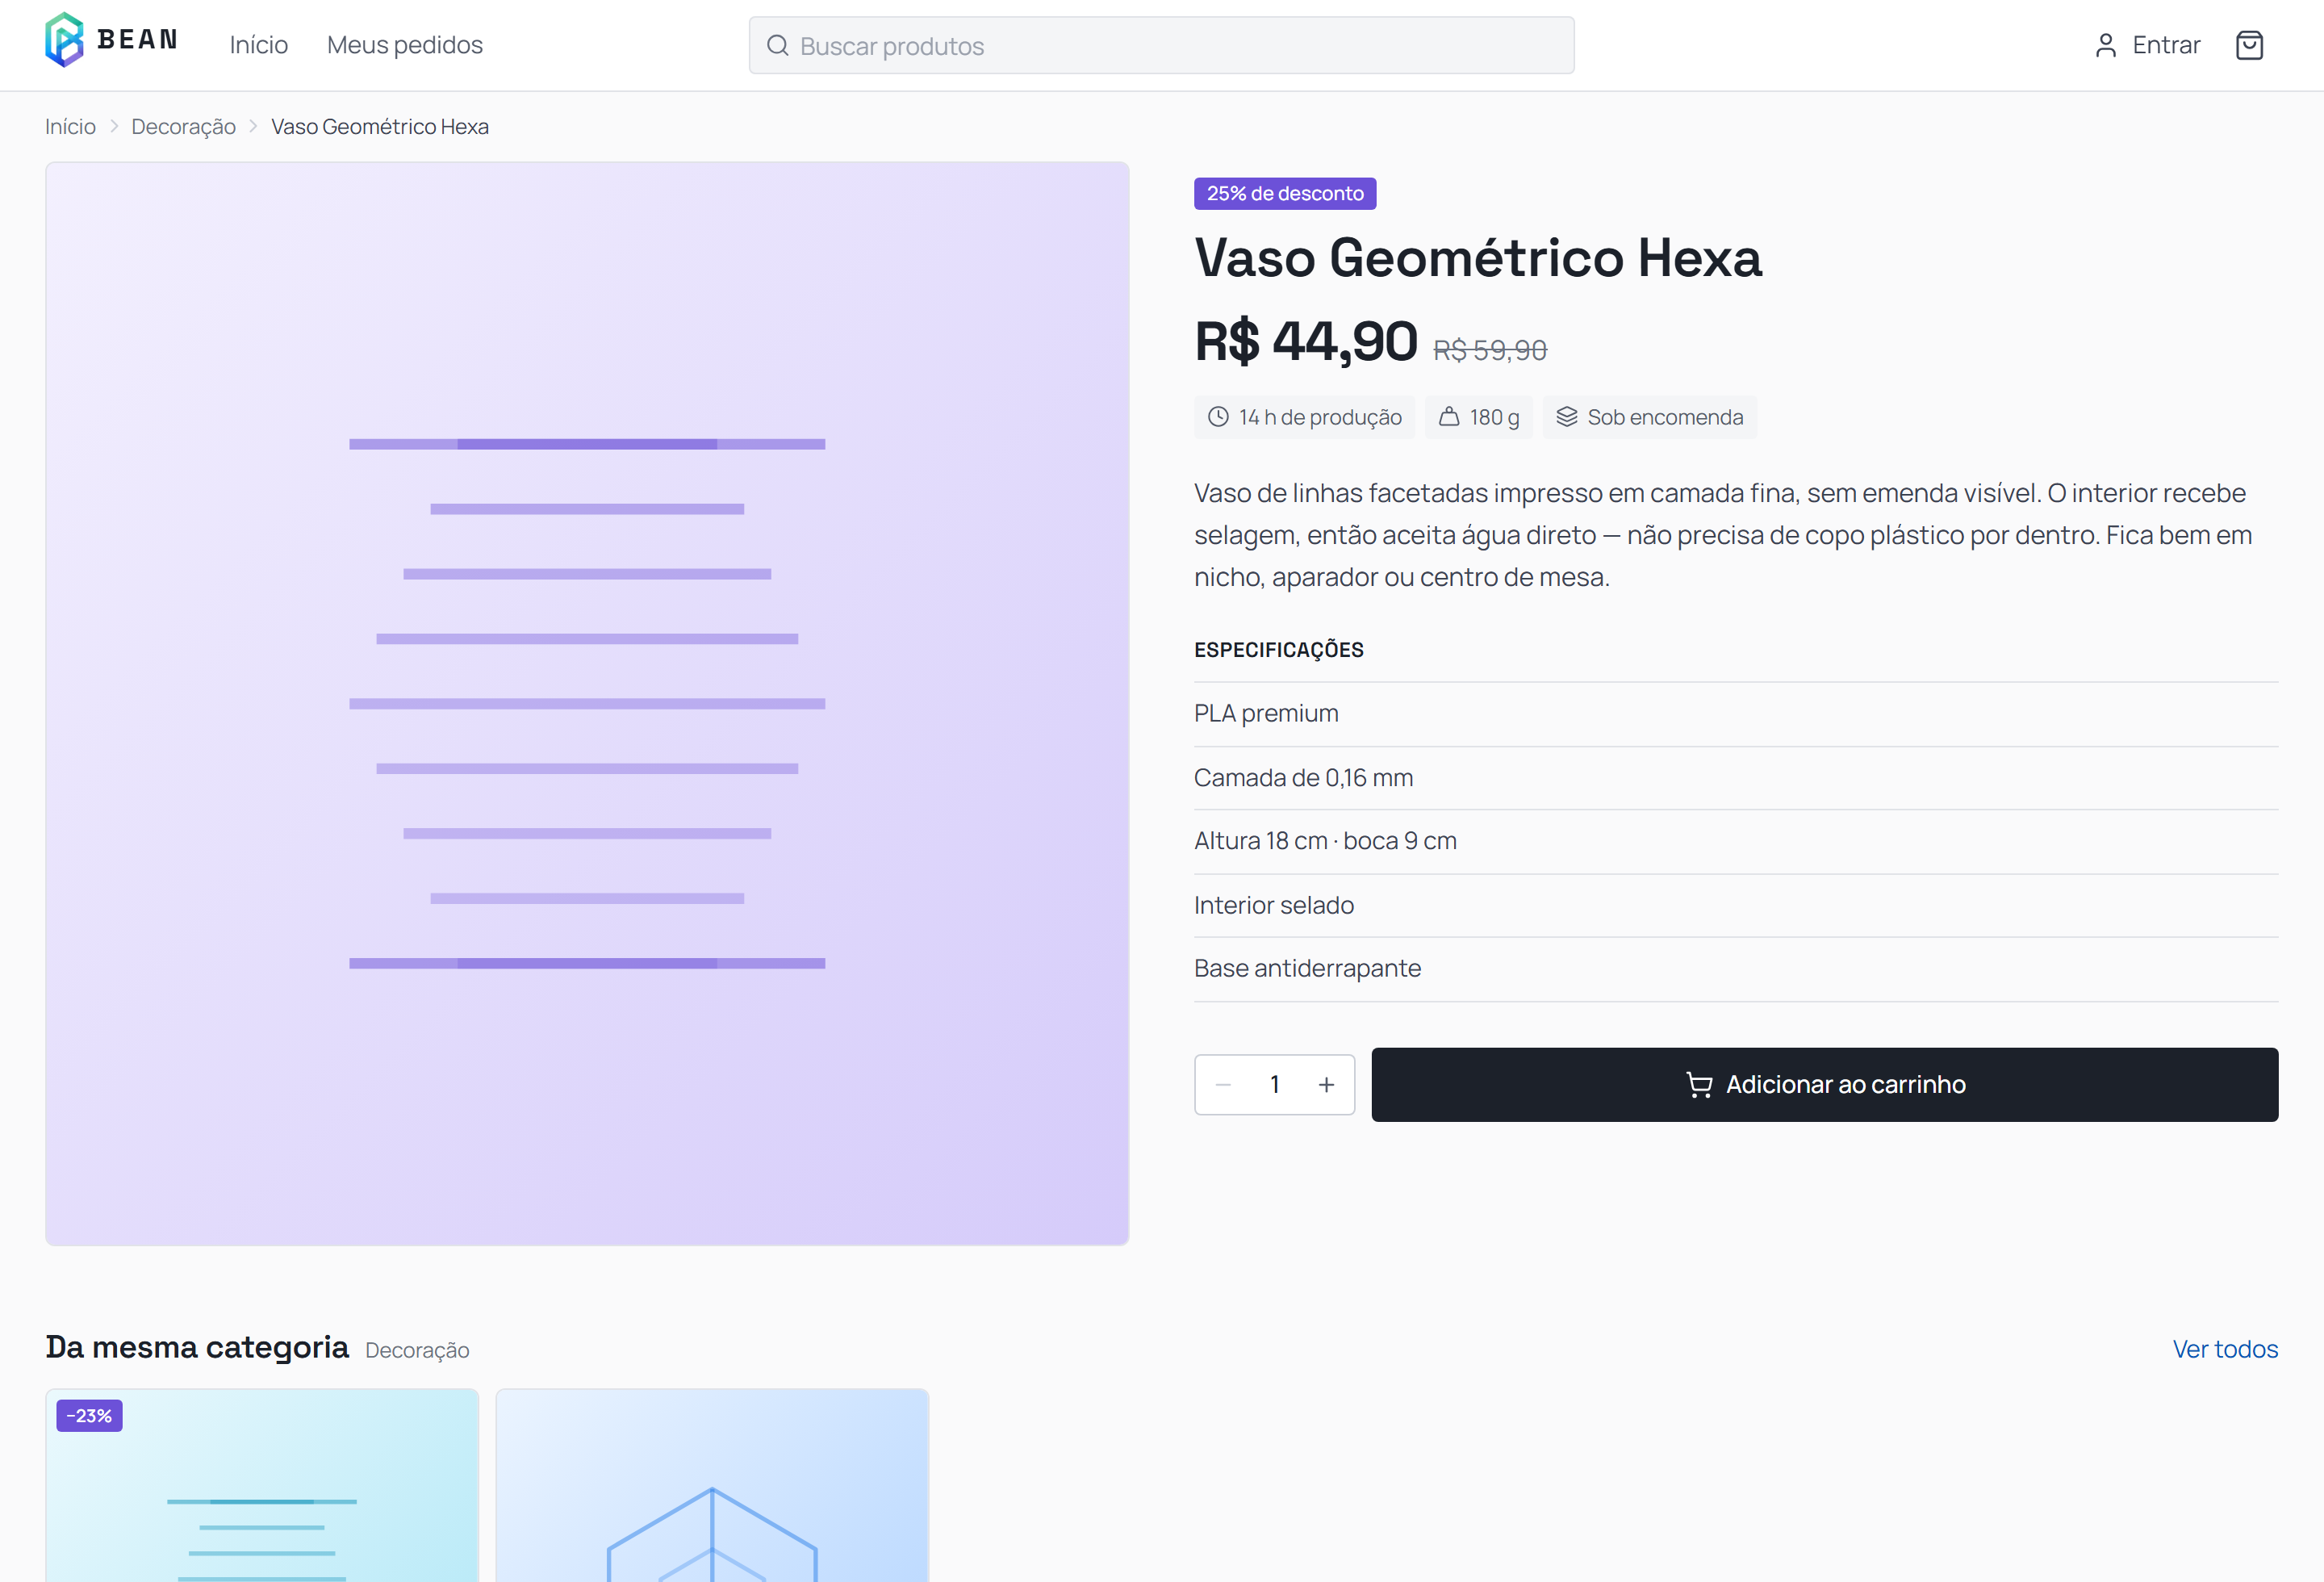Click the Interior selado specification row
The width and height of the screenshot is (2324, 1582).
pyautogui.click(x=1735, y=905)
